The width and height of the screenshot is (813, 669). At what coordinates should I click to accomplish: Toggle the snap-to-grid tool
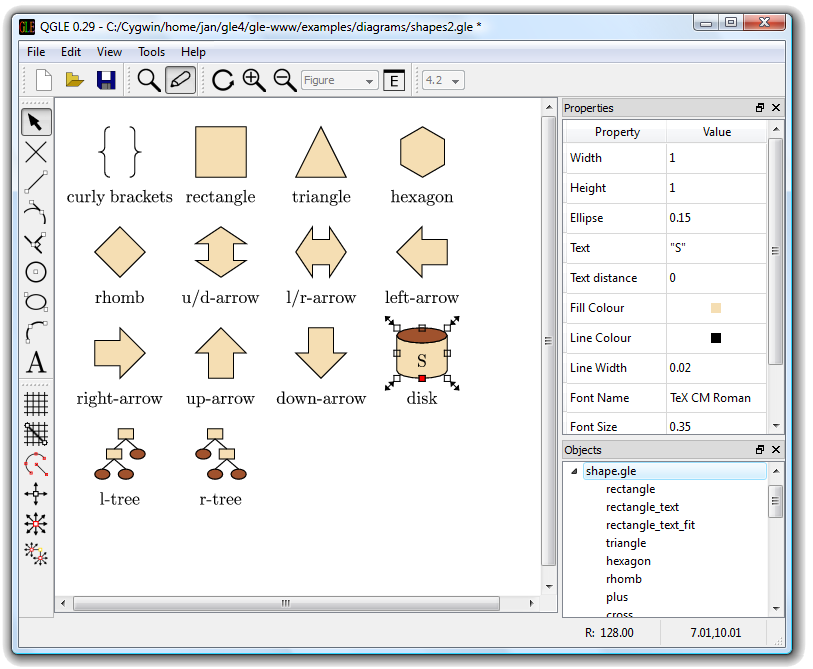click(36, 434)
